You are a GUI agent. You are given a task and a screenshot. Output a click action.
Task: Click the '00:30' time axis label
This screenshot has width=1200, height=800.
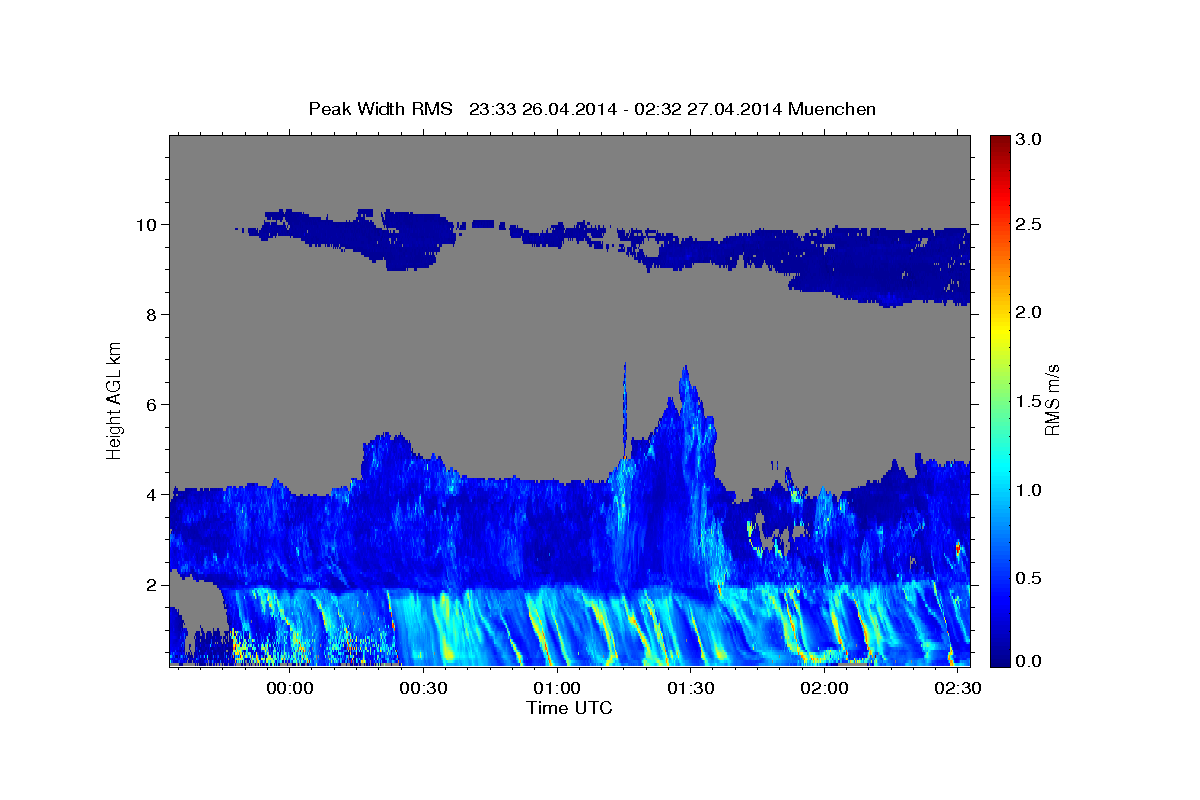pyautogui.click(x=423, y=689)
